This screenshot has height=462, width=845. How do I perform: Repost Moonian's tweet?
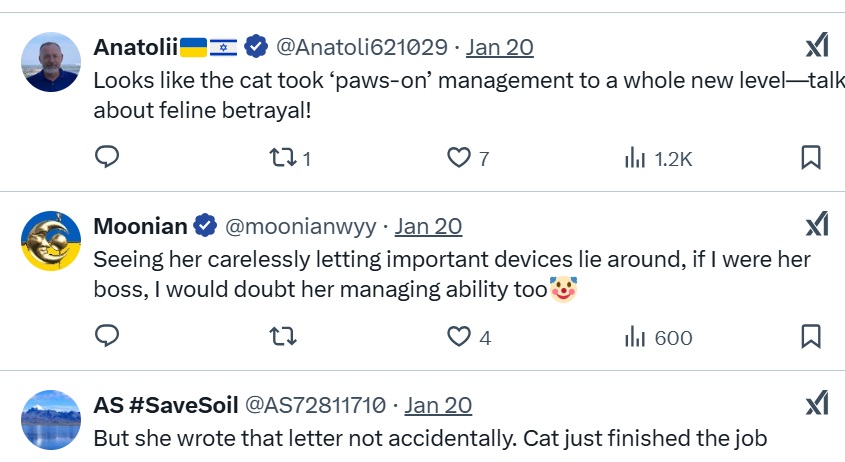[x=283, y=337]
